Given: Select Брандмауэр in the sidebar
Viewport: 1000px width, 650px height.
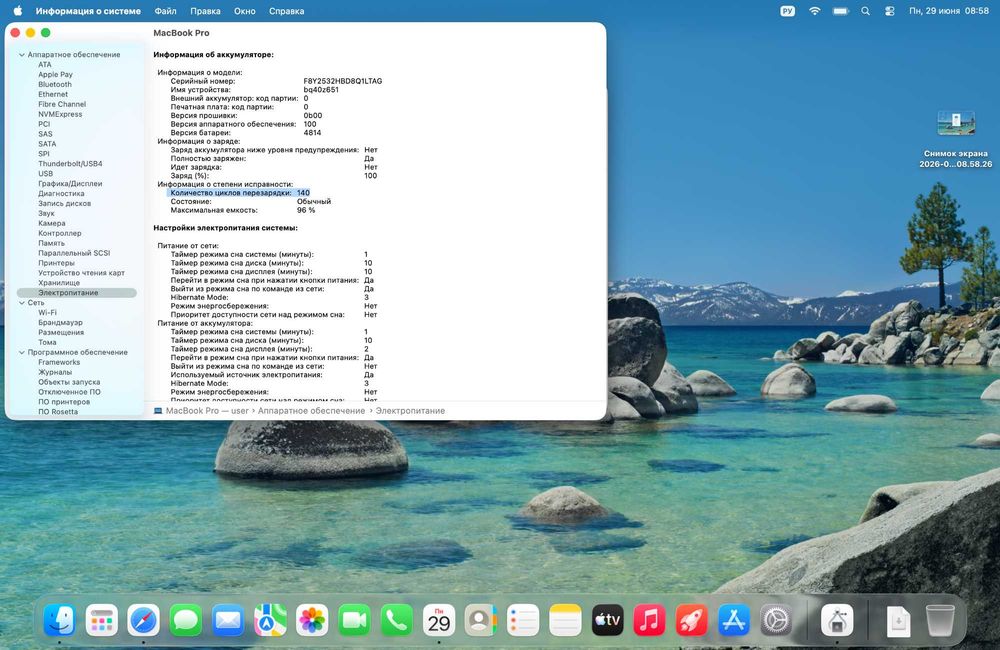Looking at the screenshot, I should tap(61, 323).
